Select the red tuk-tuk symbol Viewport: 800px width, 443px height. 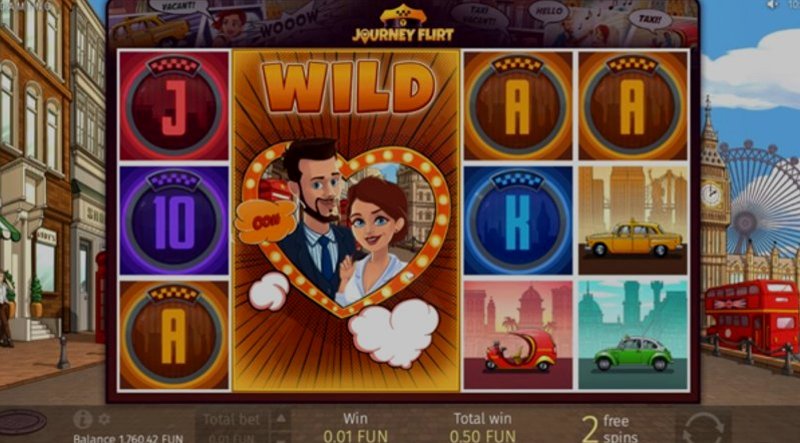[518, 335]
